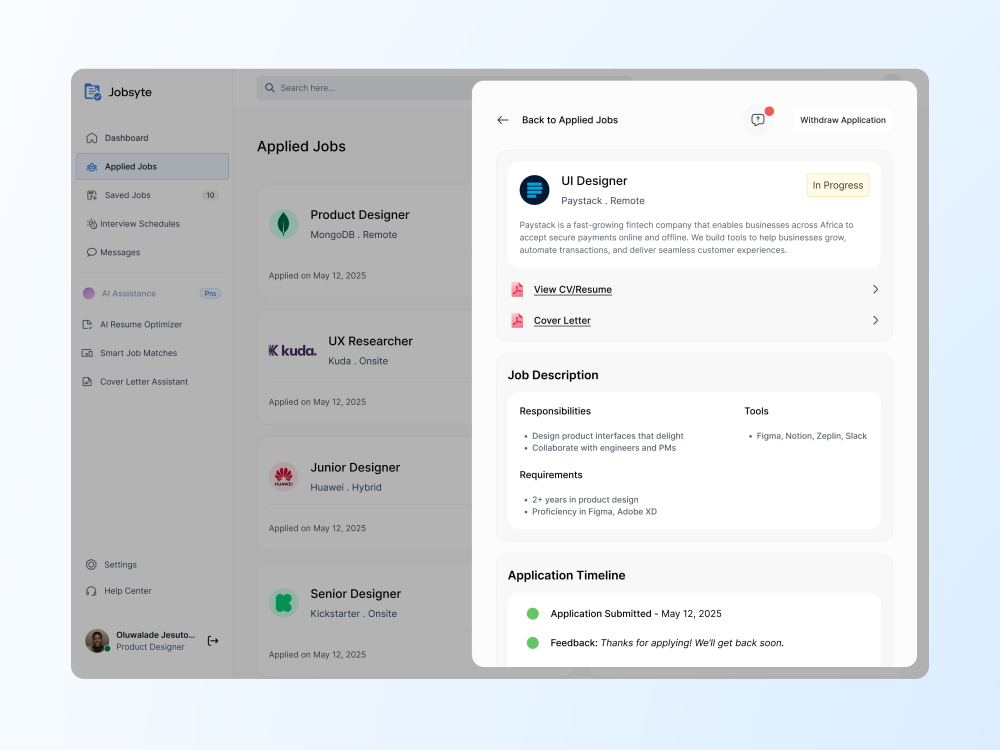This screenshot has width=1000, height=750.
Task: Select Applied Jobs in the sidebar
Action: (152, 166)
